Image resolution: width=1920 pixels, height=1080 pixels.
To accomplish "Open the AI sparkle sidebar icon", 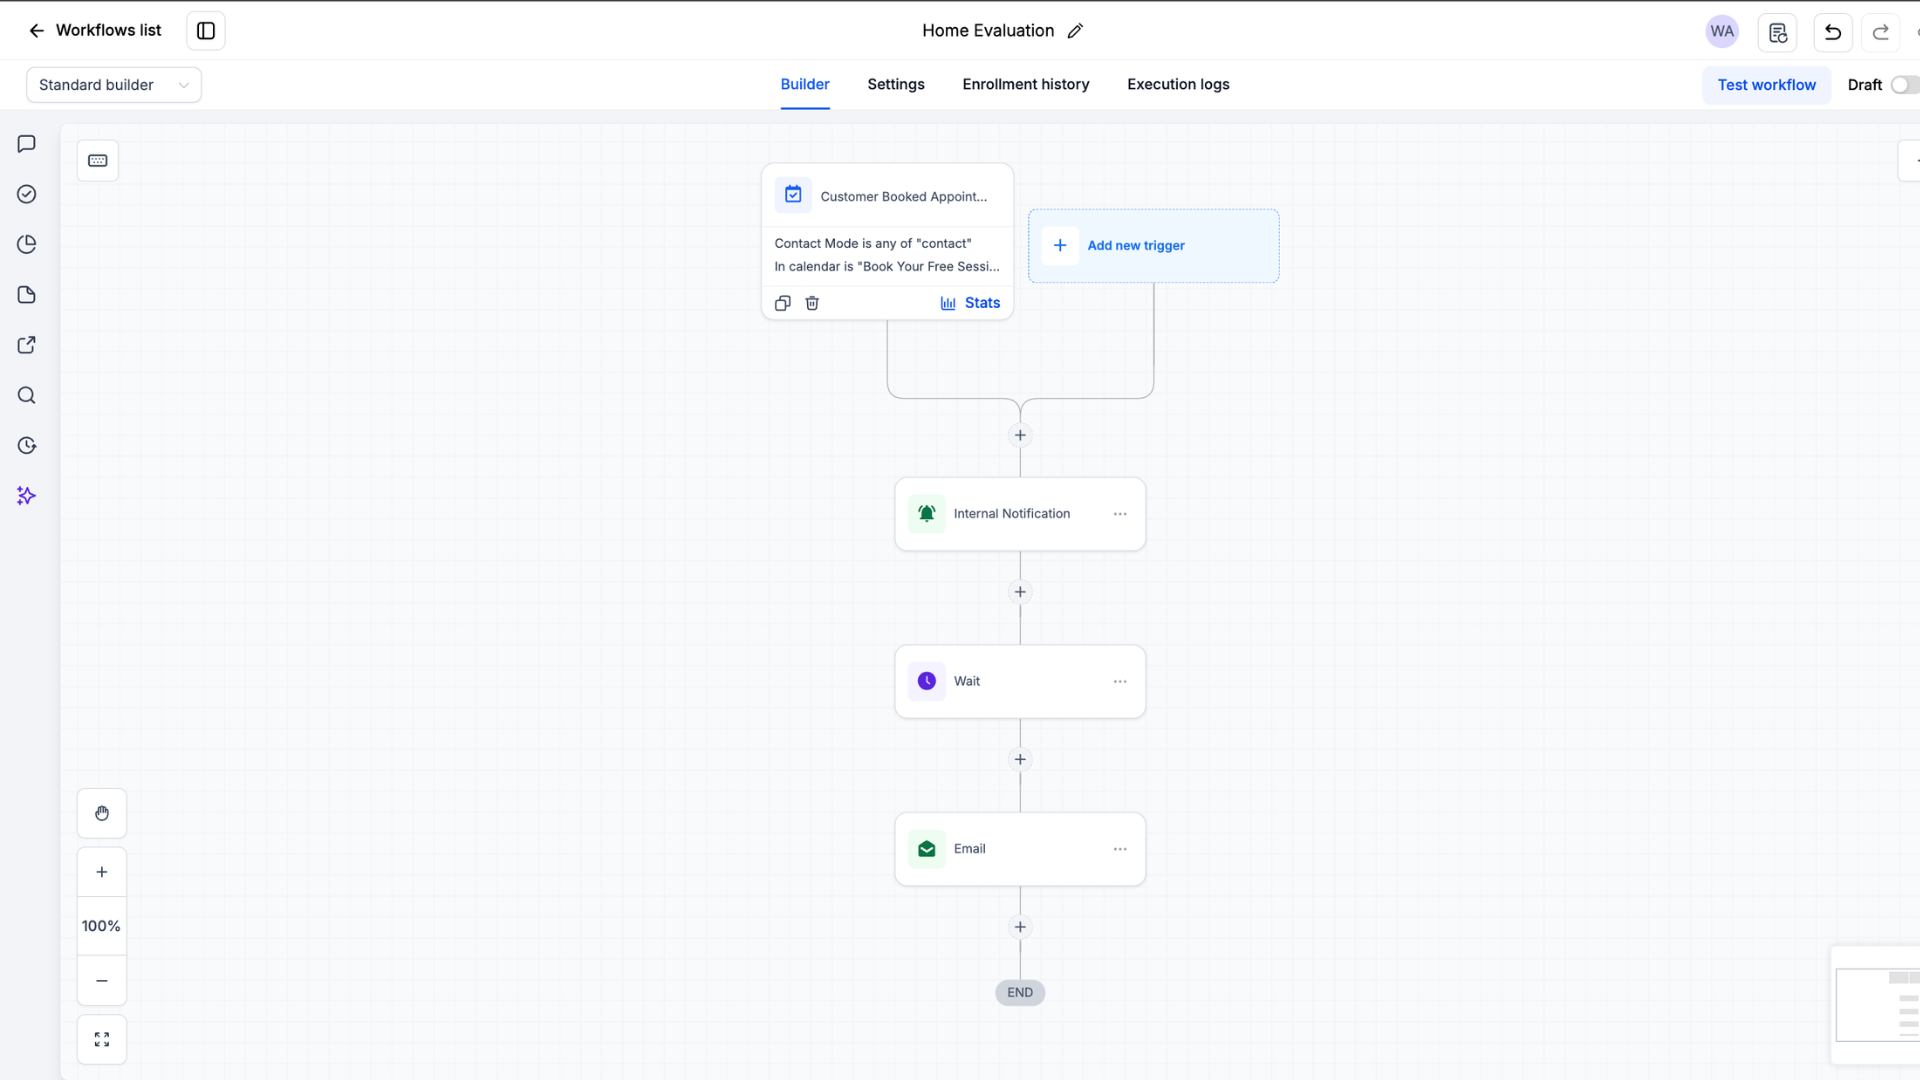I will [27, 496].
